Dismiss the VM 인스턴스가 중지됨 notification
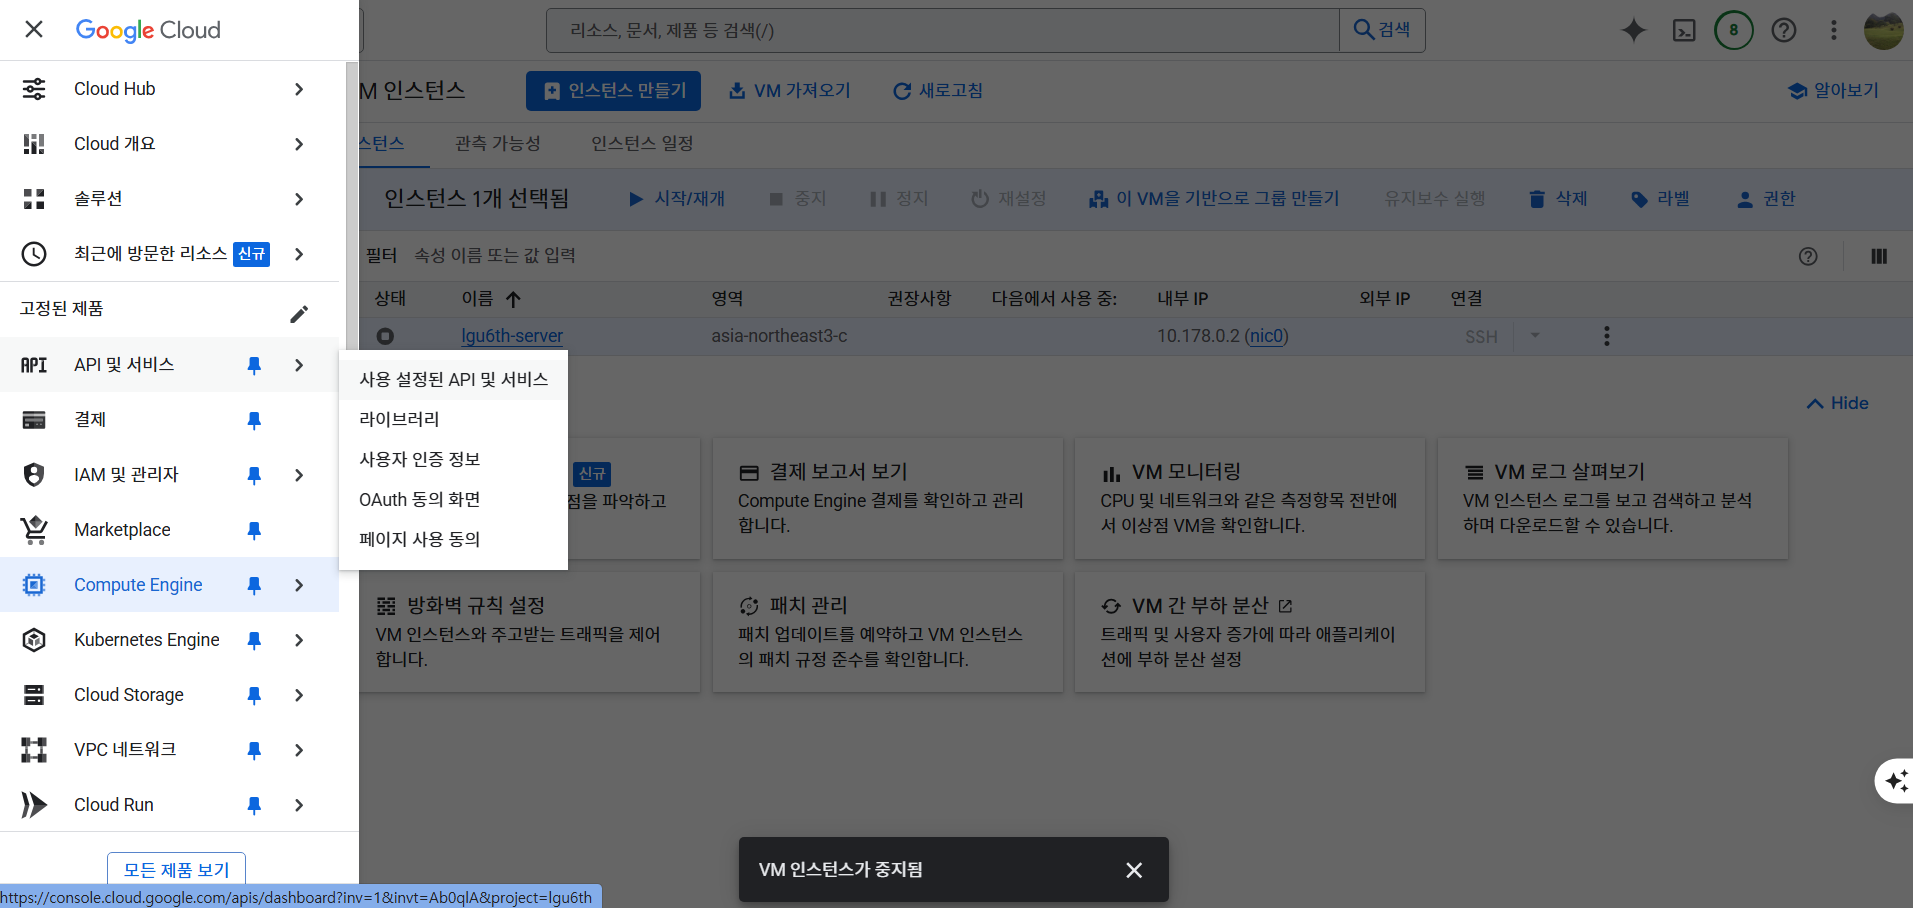The height and width of the screenshot is (908, 1913). pyautogui.click(x=1134, y=870)
